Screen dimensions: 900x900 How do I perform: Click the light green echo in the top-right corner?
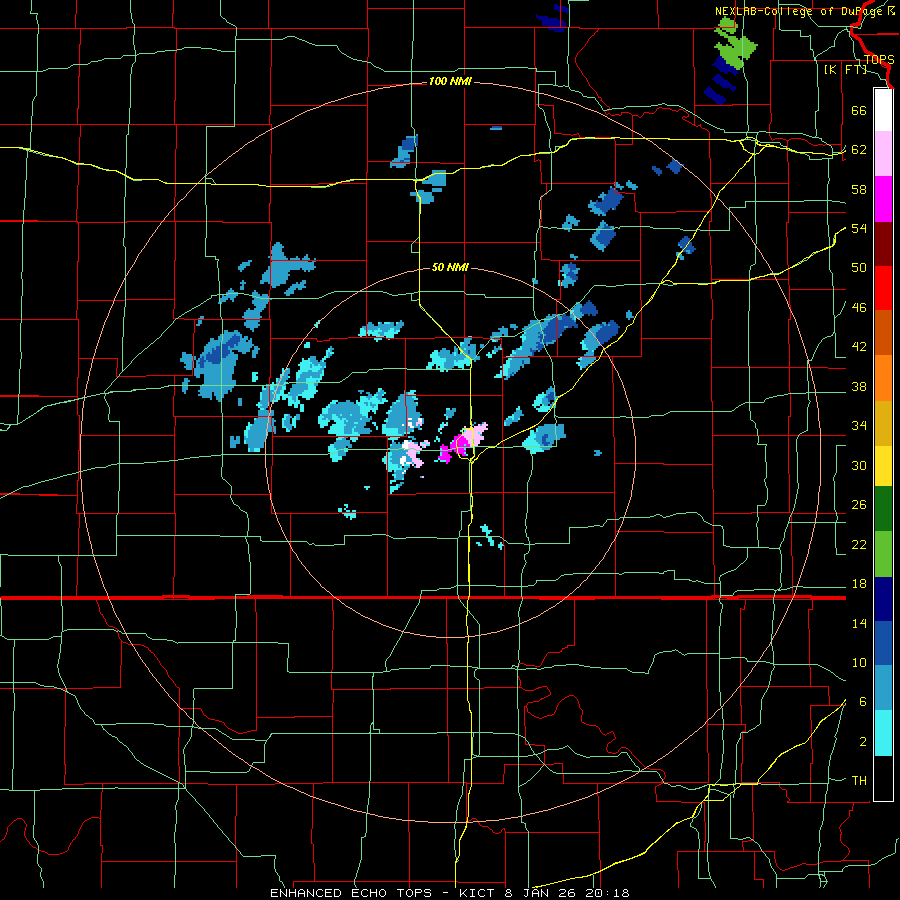(x=734, y=43)
